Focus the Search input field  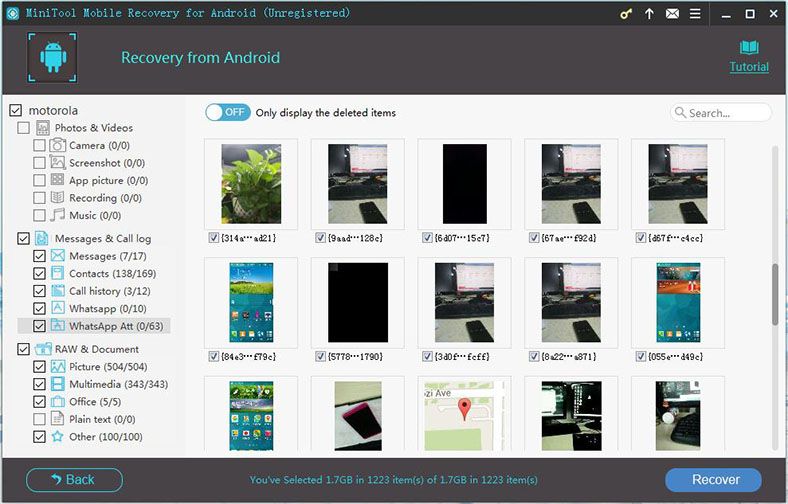[728, 113]
